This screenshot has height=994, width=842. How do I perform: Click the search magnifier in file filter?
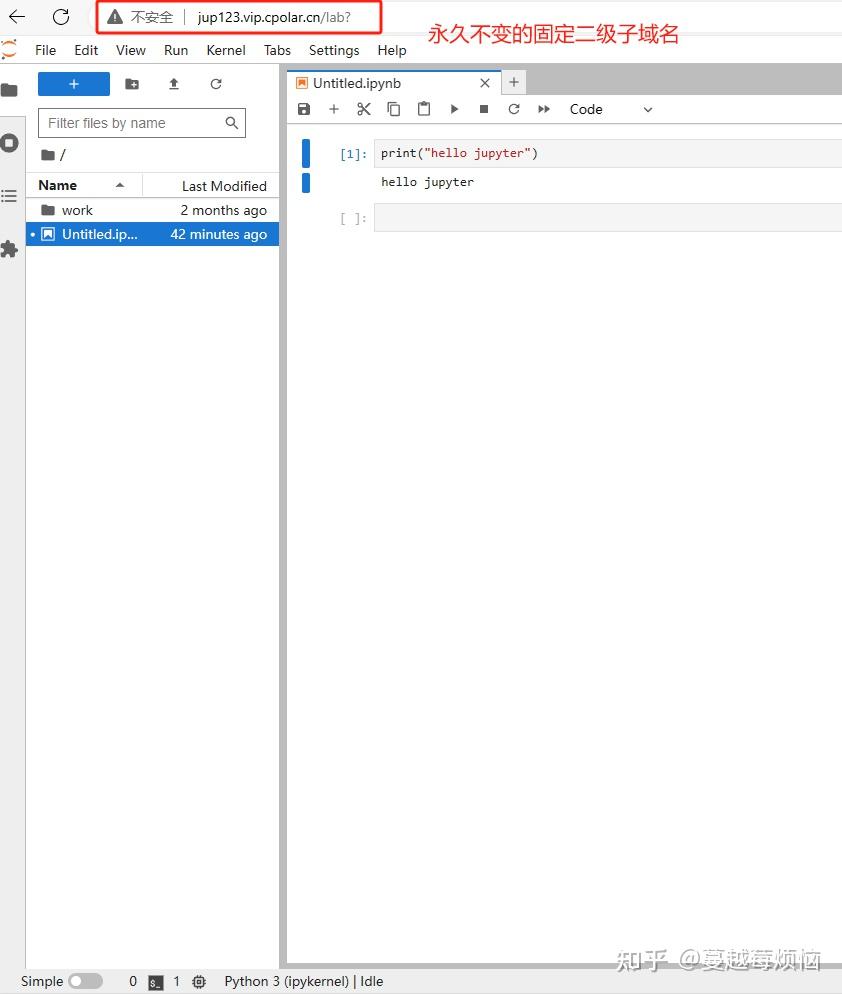(x=231, y=123)
